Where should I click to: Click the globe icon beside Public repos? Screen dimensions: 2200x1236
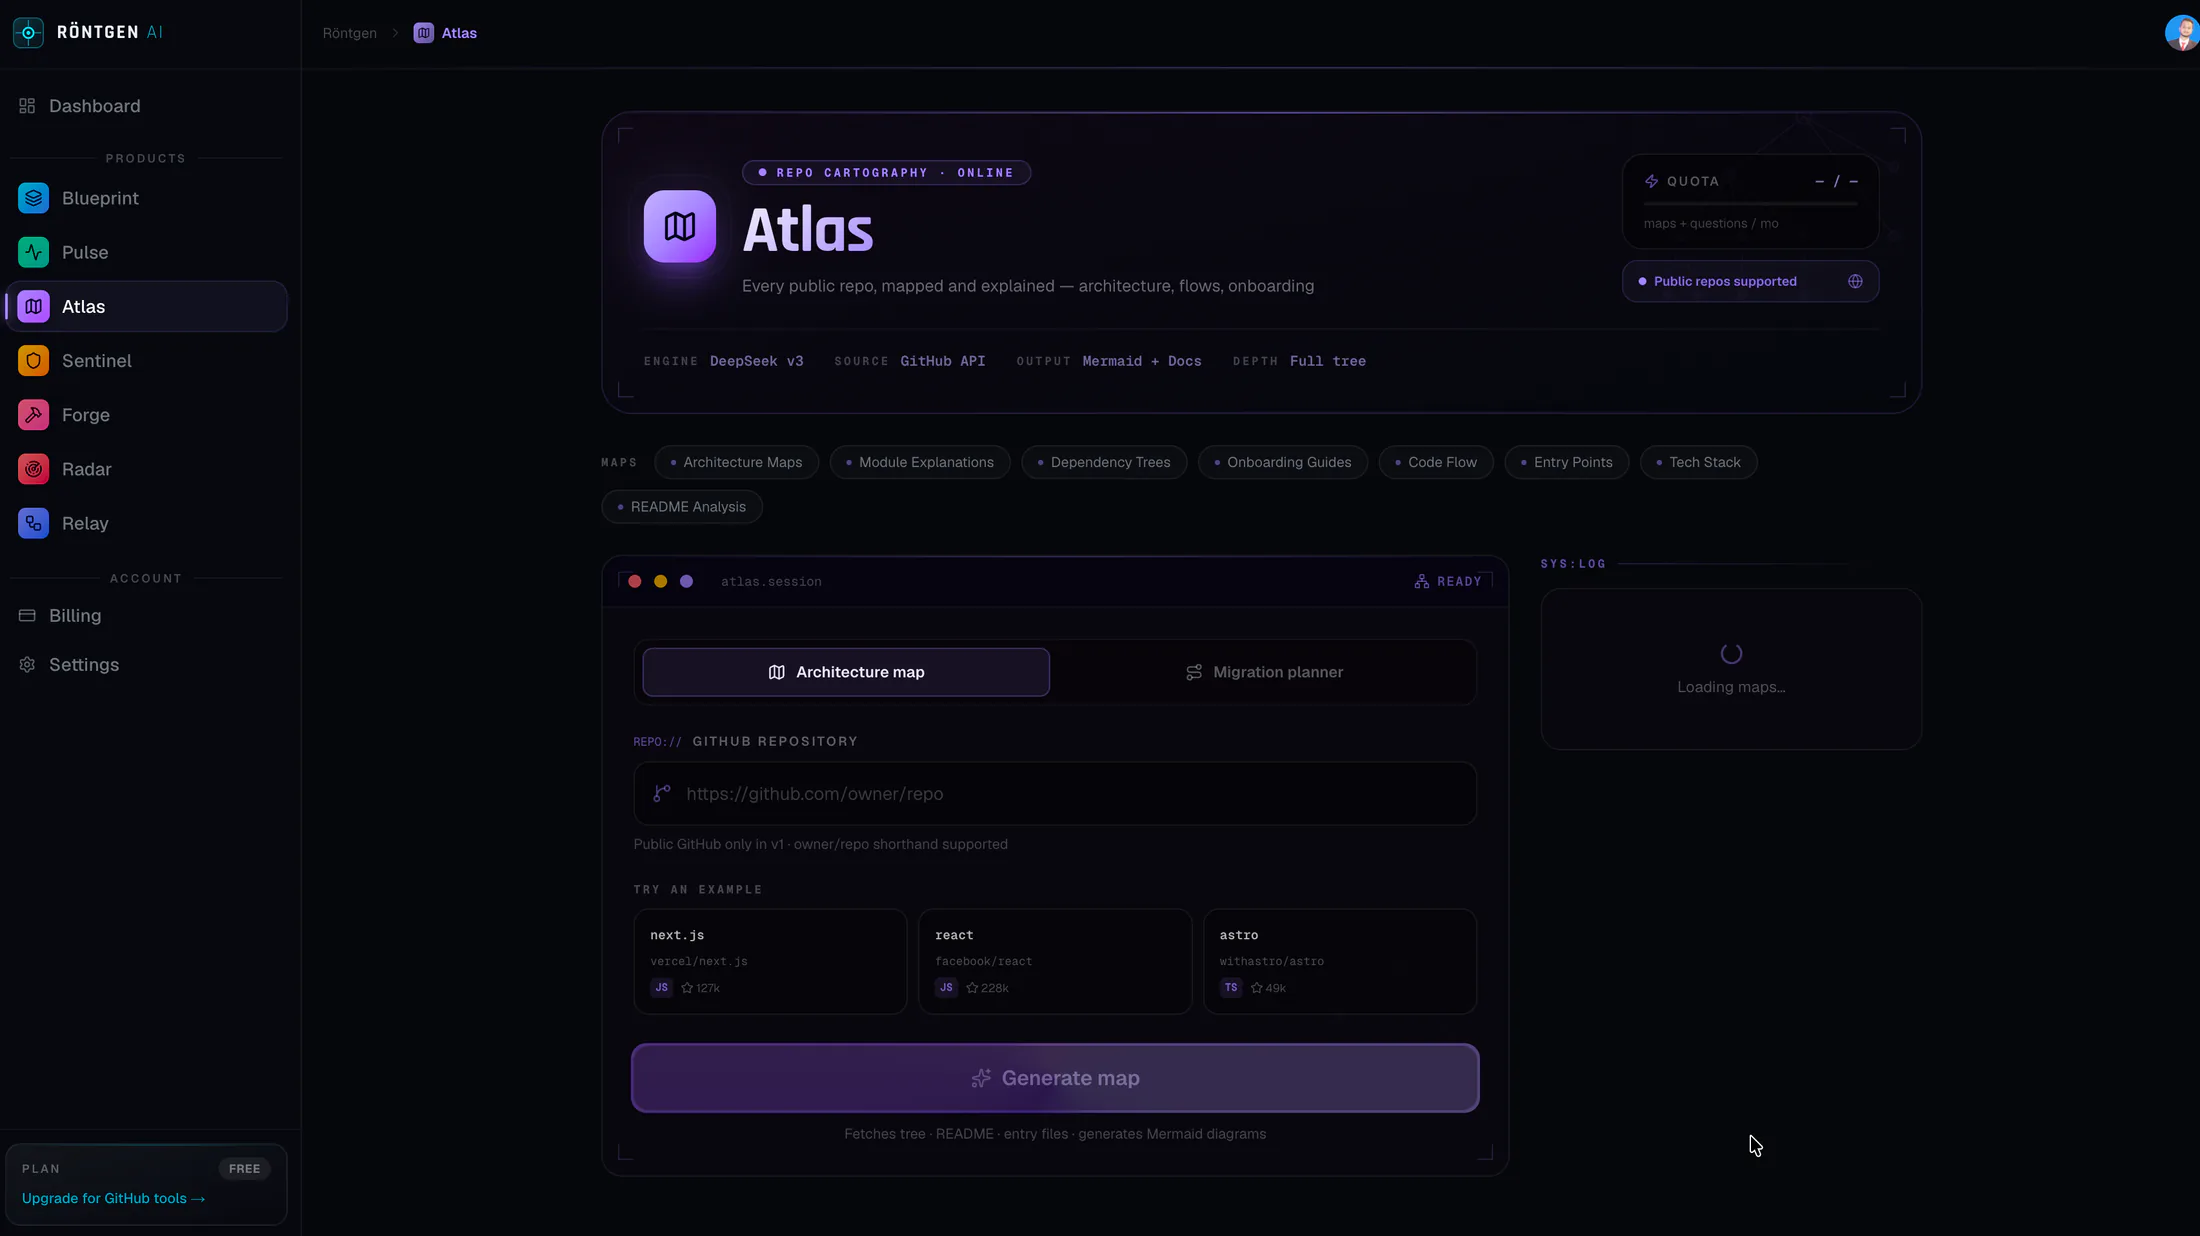[x=1855, y=281]
